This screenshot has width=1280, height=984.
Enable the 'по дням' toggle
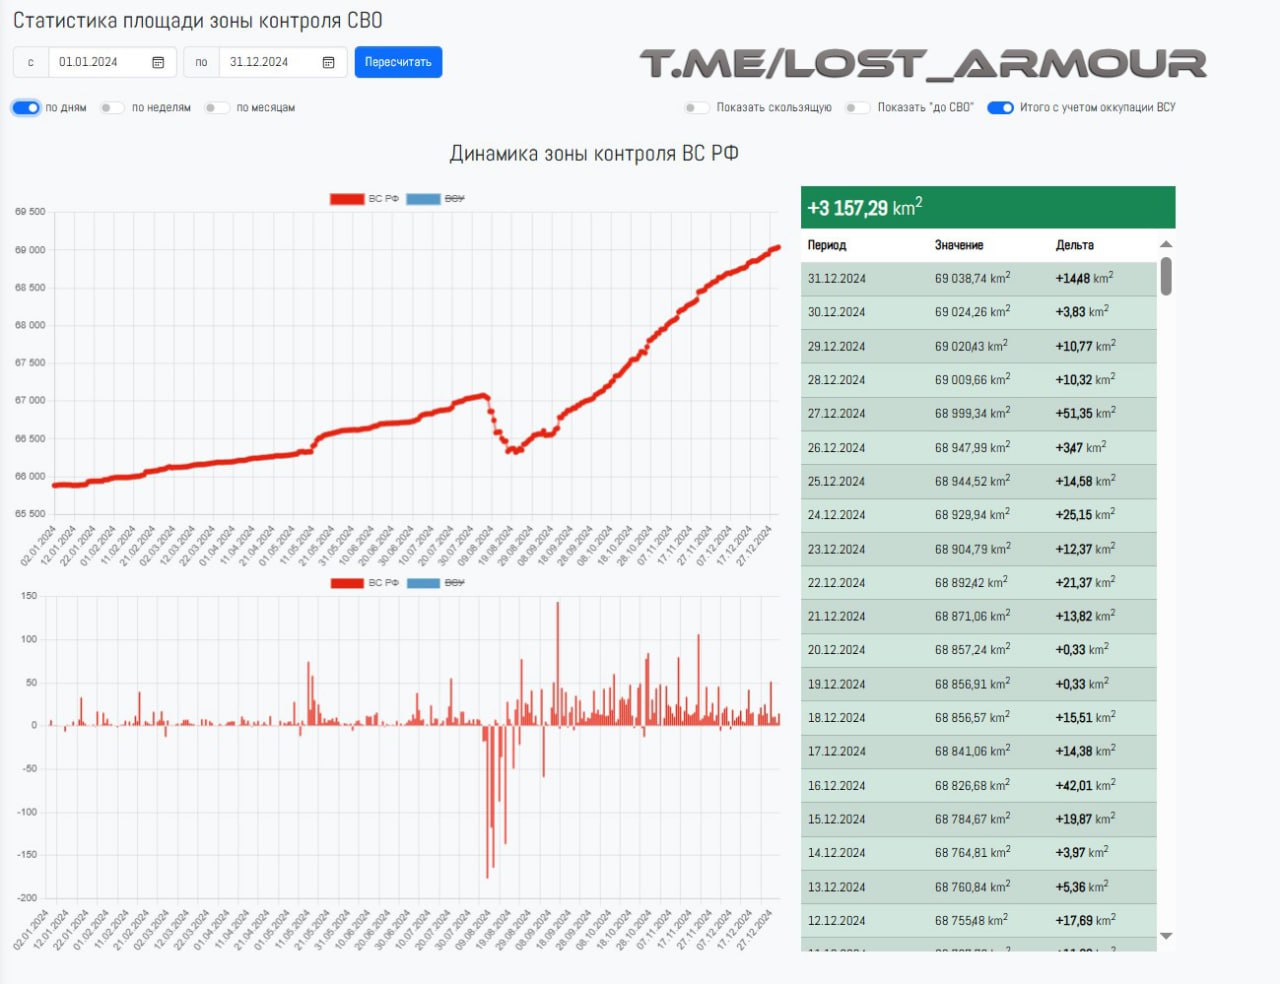coord(26,108)
